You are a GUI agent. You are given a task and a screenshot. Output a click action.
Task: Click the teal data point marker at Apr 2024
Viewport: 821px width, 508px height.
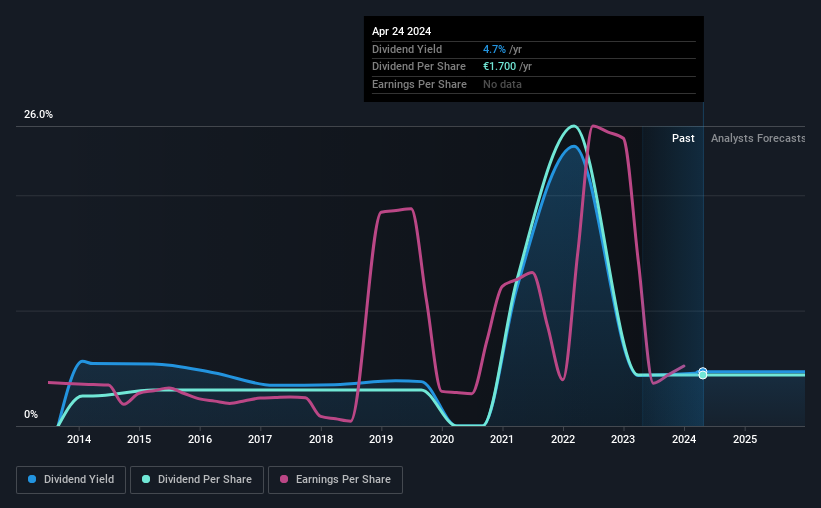703,375
